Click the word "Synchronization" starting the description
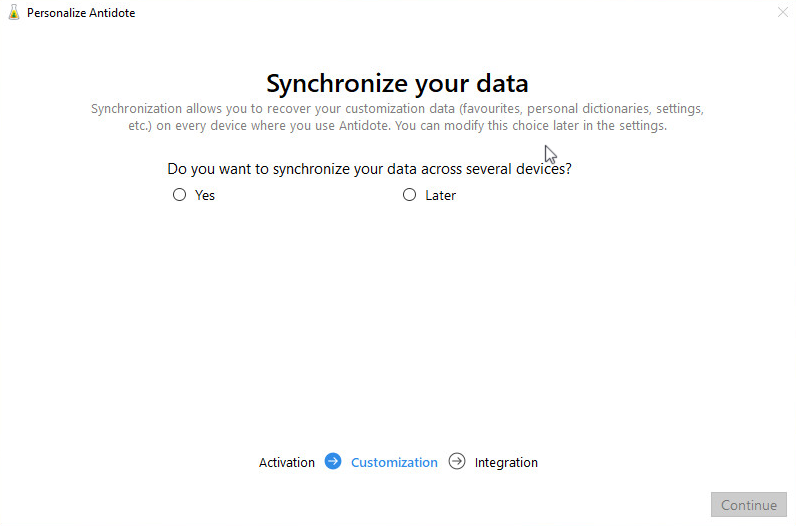 [137, 108]
